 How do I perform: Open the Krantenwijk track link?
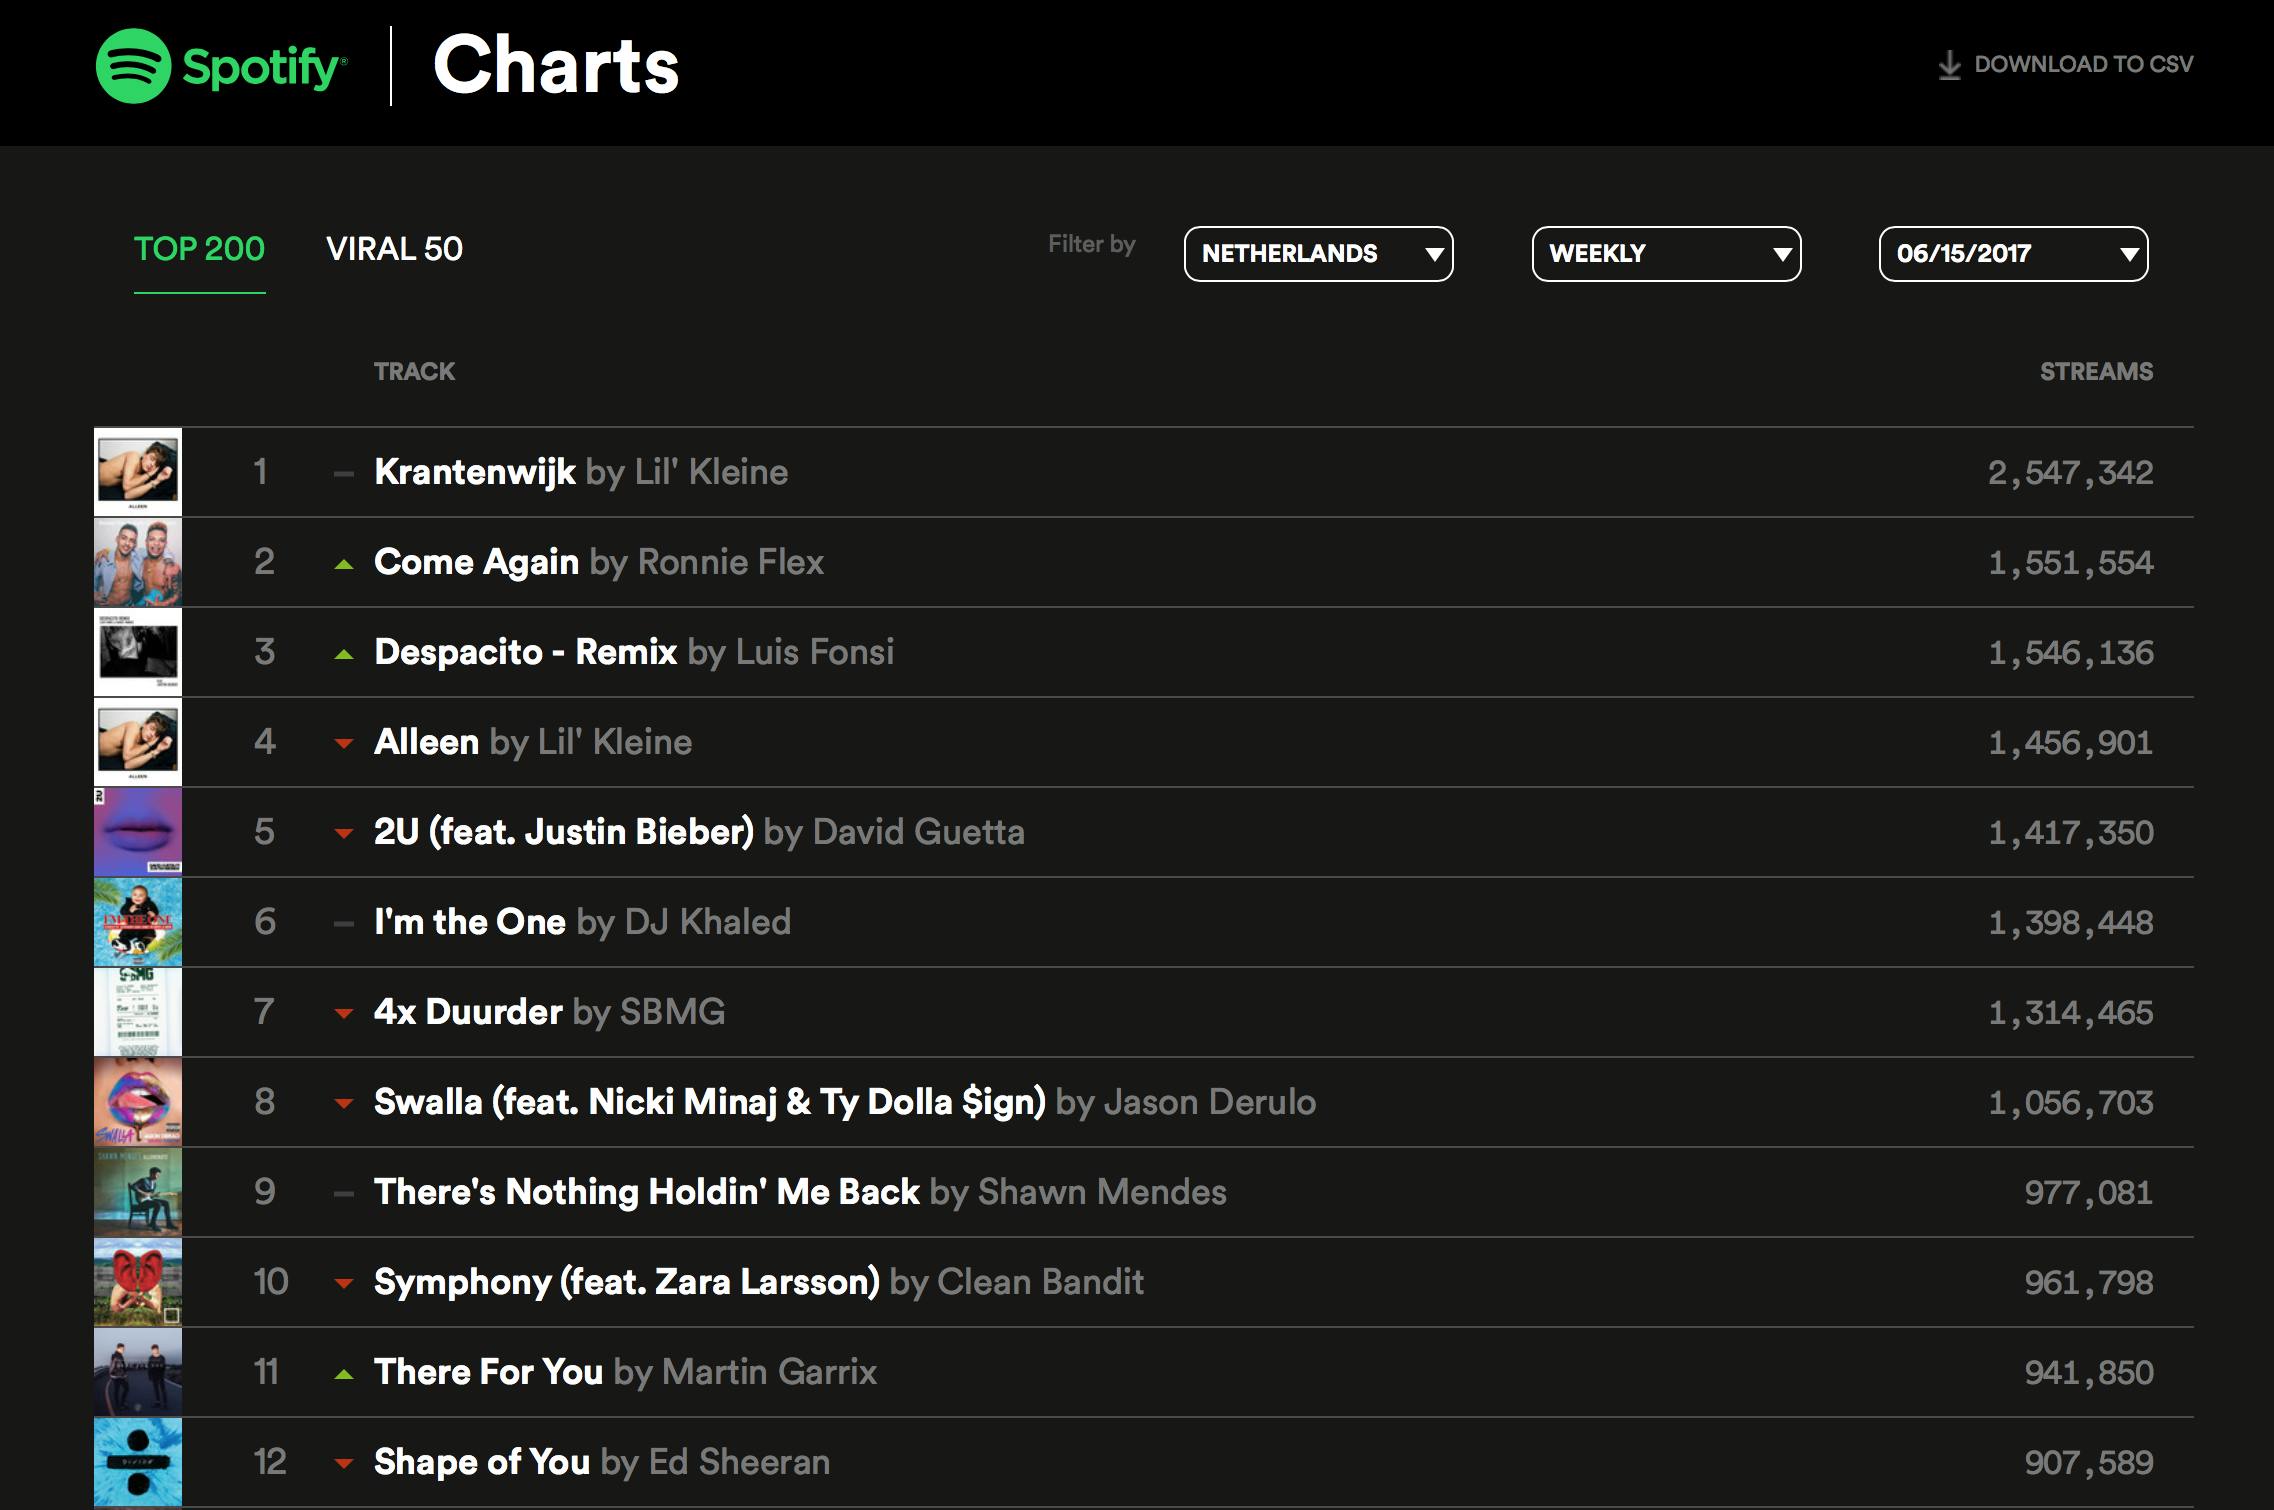coord(475,472)
